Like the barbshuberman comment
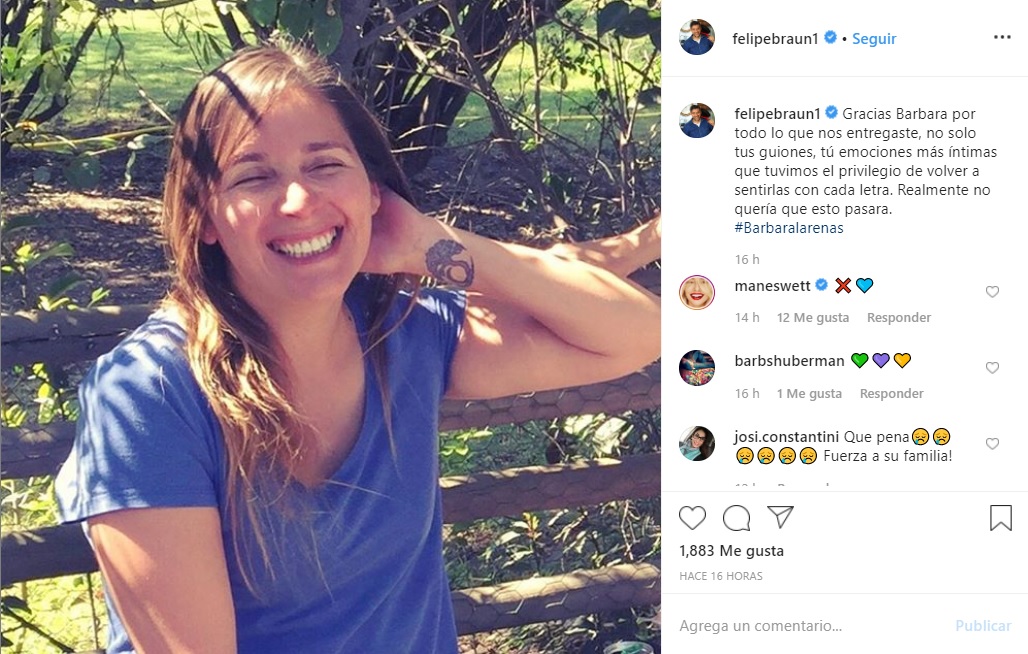The width and height of the screenshot is (1028, 654). click(x=993, y=368)
